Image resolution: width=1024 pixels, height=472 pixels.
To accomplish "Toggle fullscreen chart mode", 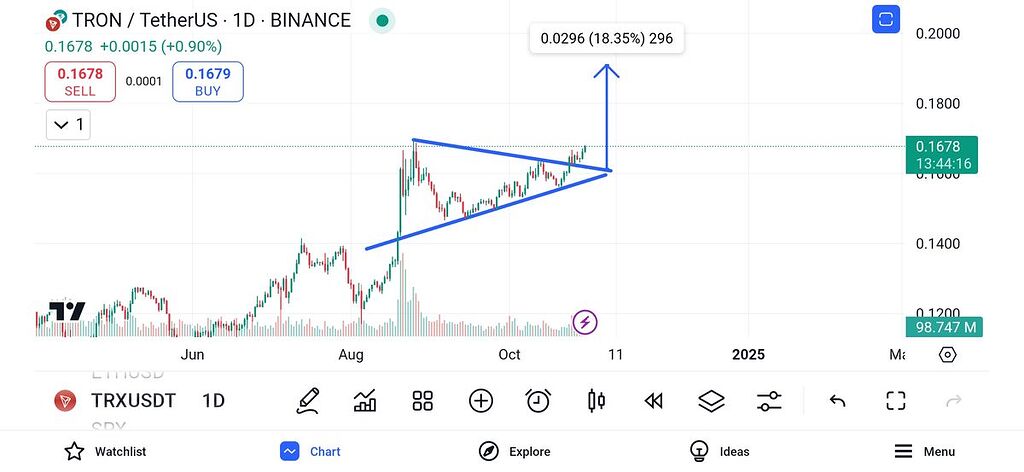I will (895, 401).
